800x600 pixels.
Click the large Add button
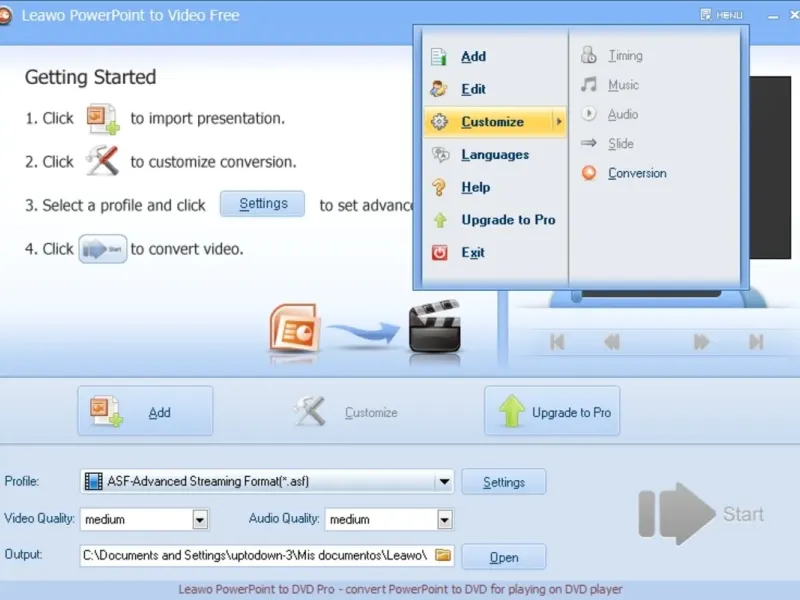(145, 411)
